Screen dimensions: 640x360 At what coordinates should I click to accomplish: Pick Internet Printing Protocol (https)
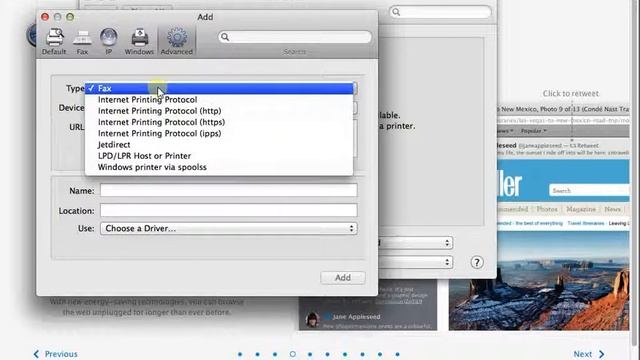(x=219, y=122)
